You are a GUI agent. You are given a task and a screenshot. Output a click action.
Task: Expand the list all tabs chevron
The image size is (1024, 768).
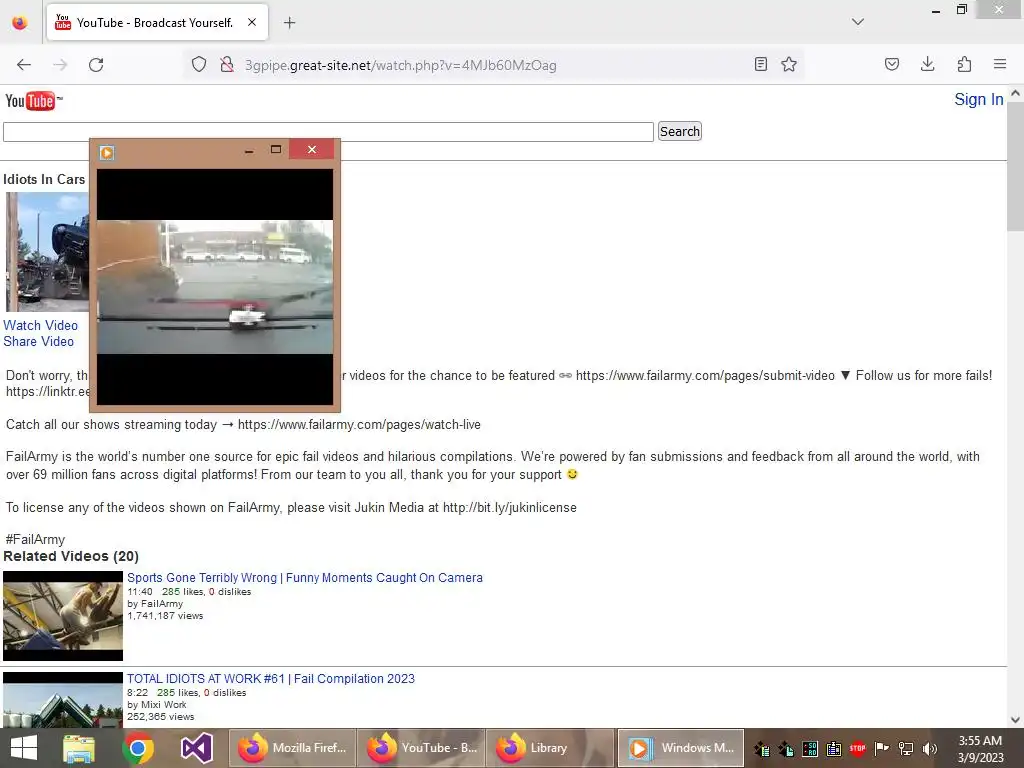pos(857,22)
